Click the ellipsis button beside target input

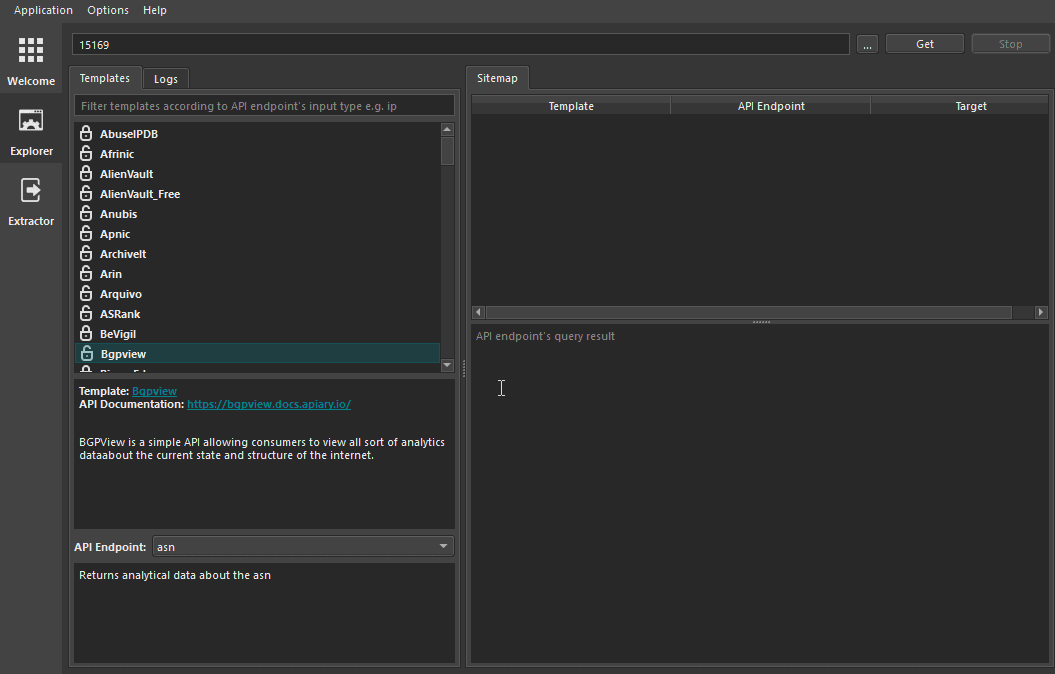867,44
